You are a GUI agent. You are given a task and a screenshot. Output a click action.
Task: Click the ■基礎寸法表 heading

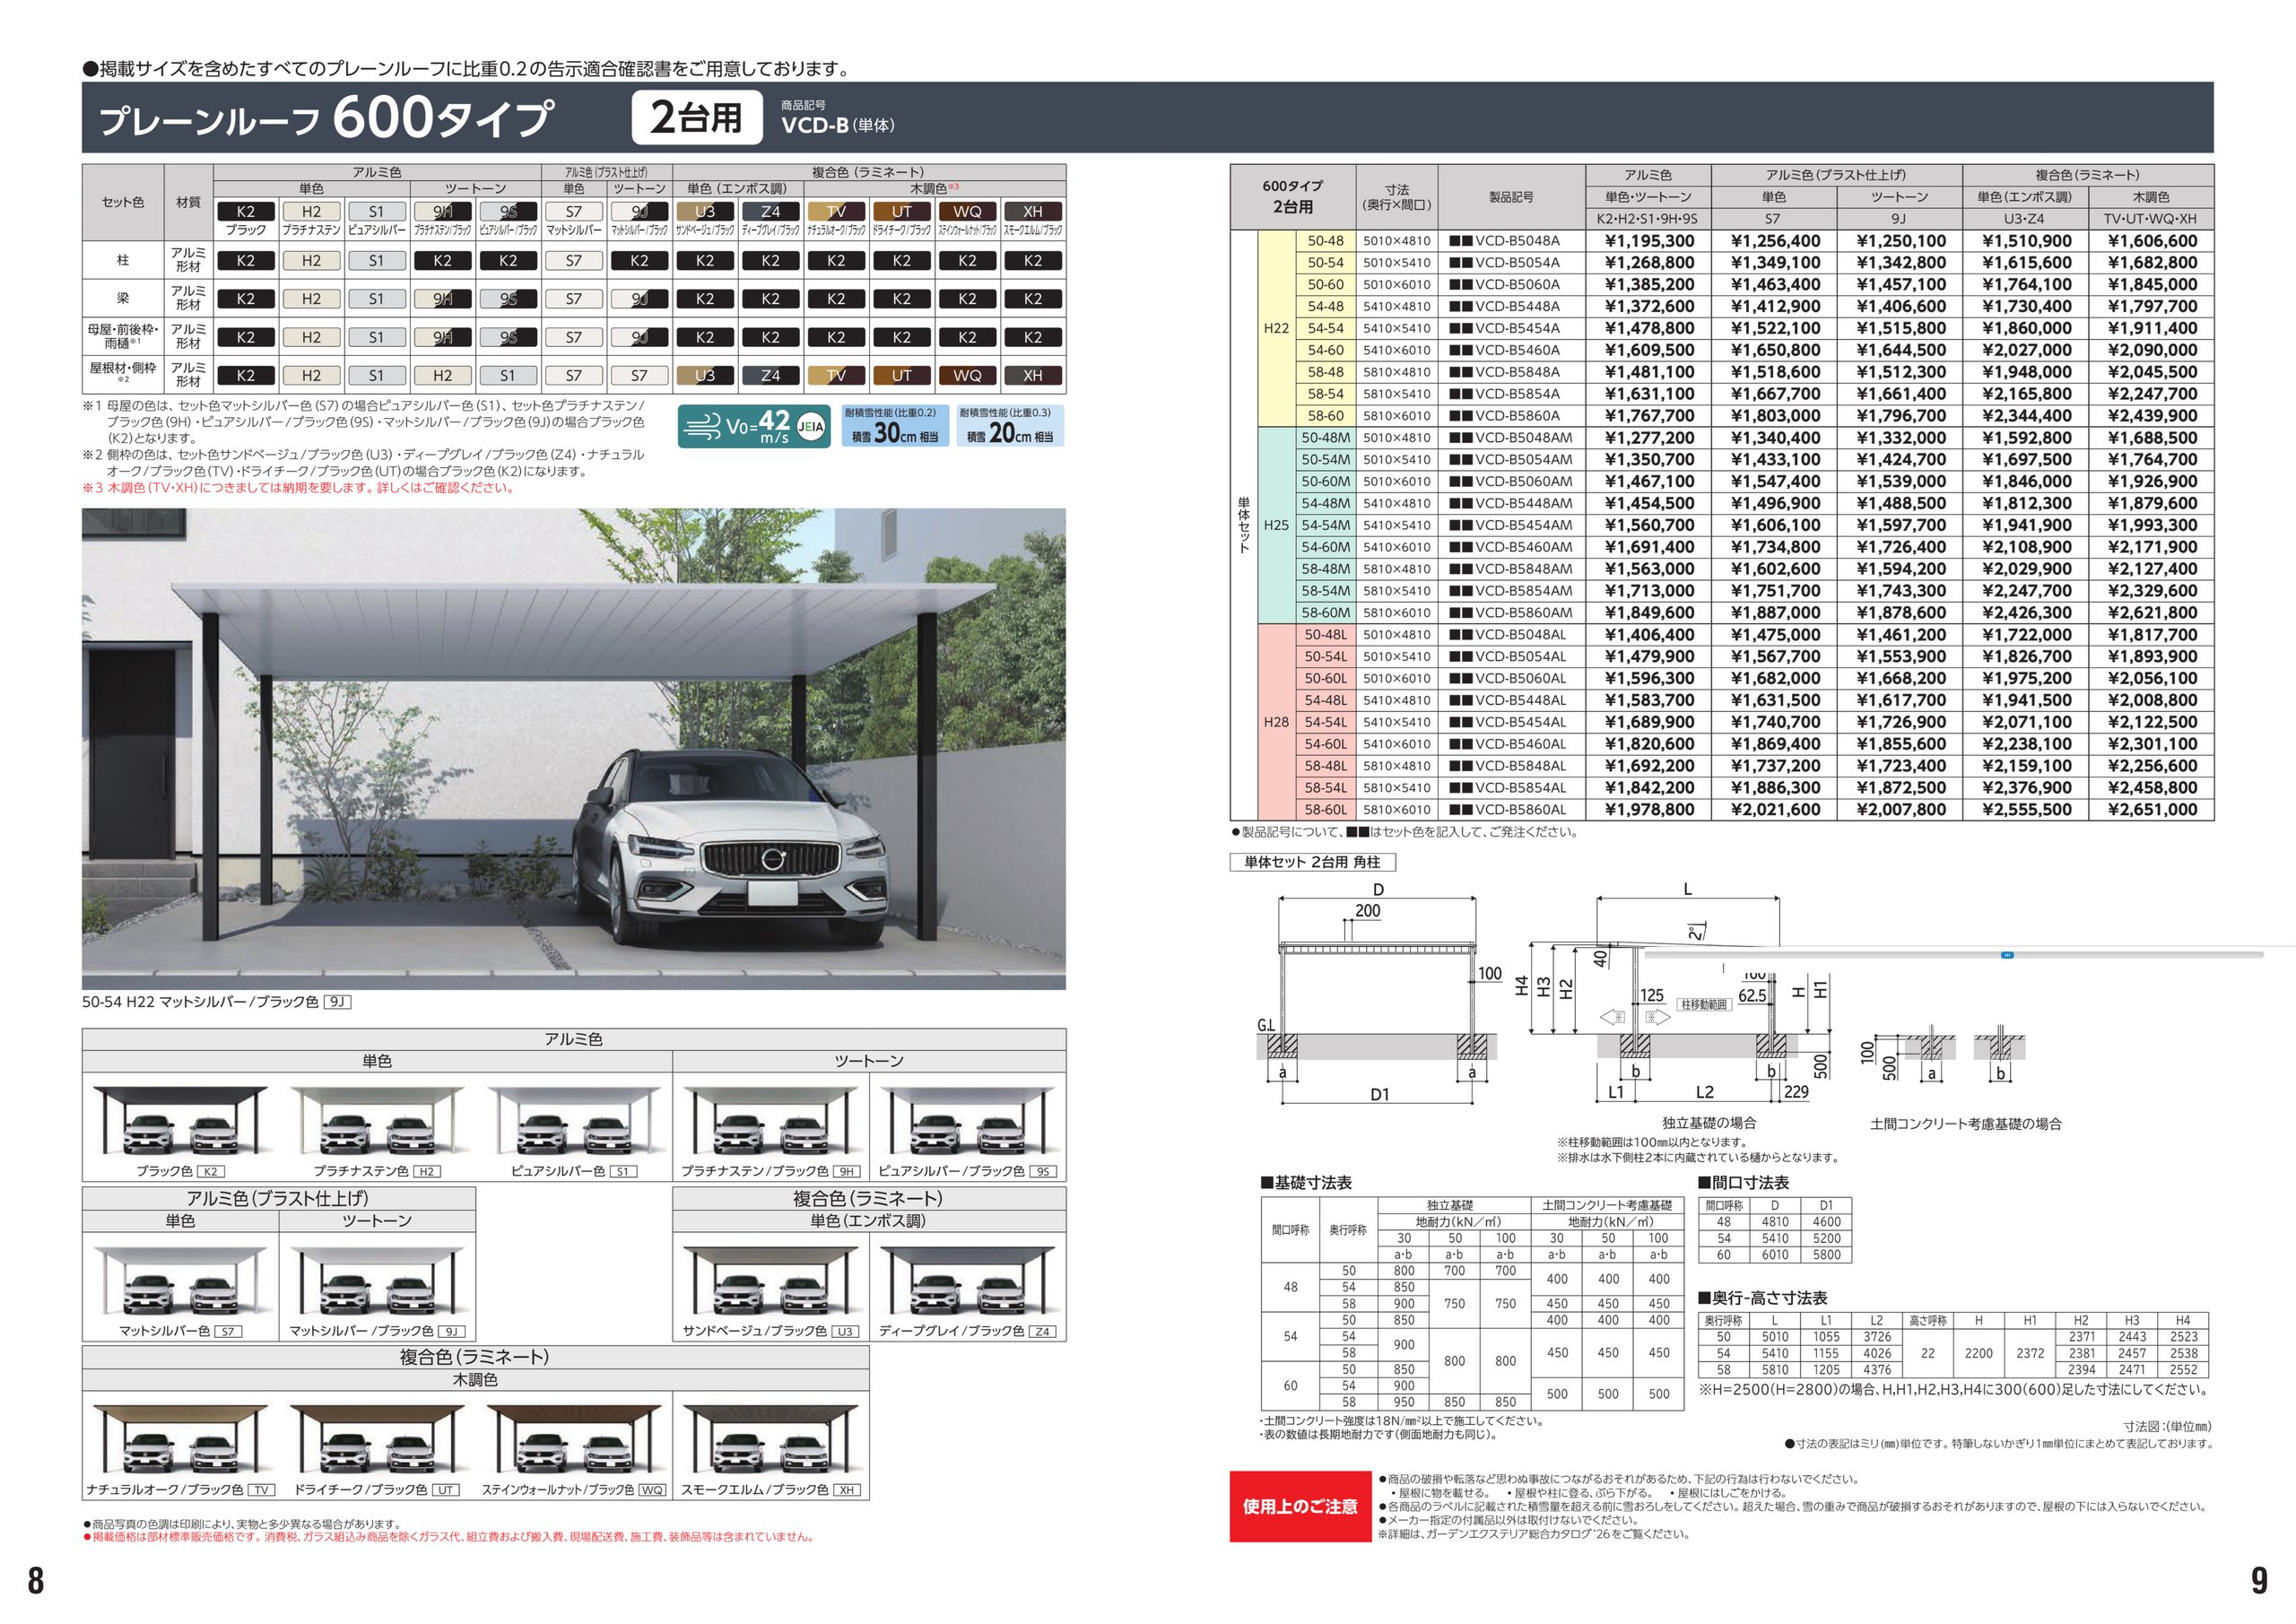point(1306,1183)
